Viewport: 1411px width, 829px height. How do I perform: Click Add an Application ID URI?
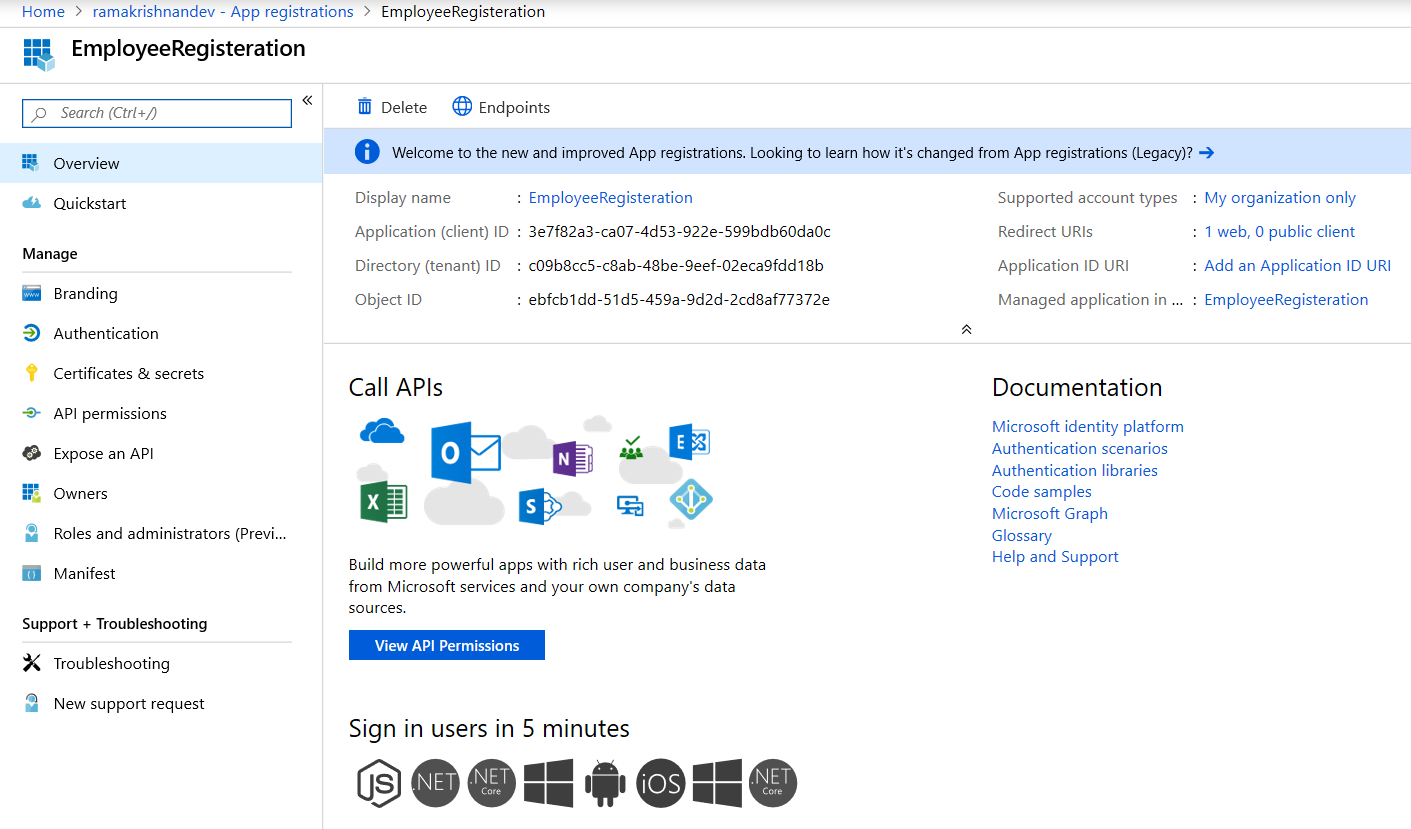pos(1297,266)
